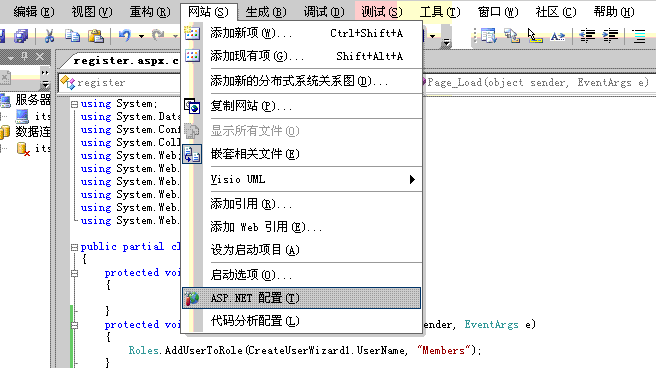Select the its database node with red X
Image resolution: width=656 pixels, height=368 pixels.
pyautogui.click(x=42, y=148)
